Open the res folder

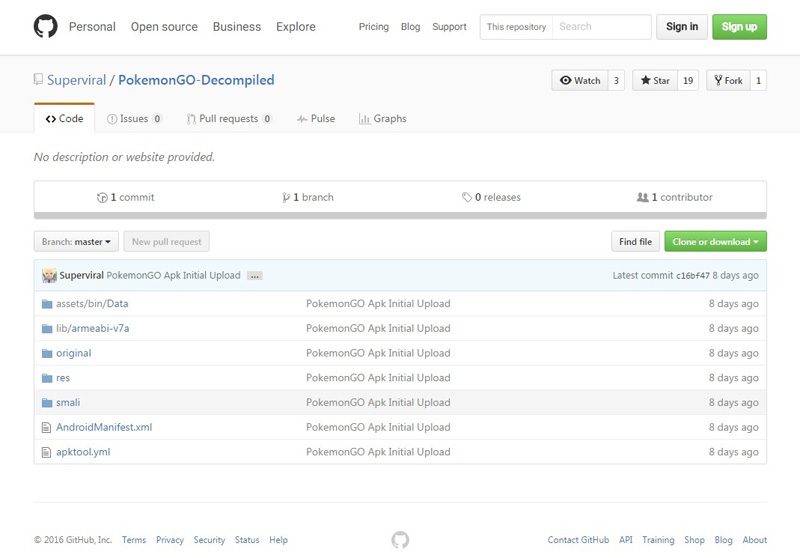(63, 378)
